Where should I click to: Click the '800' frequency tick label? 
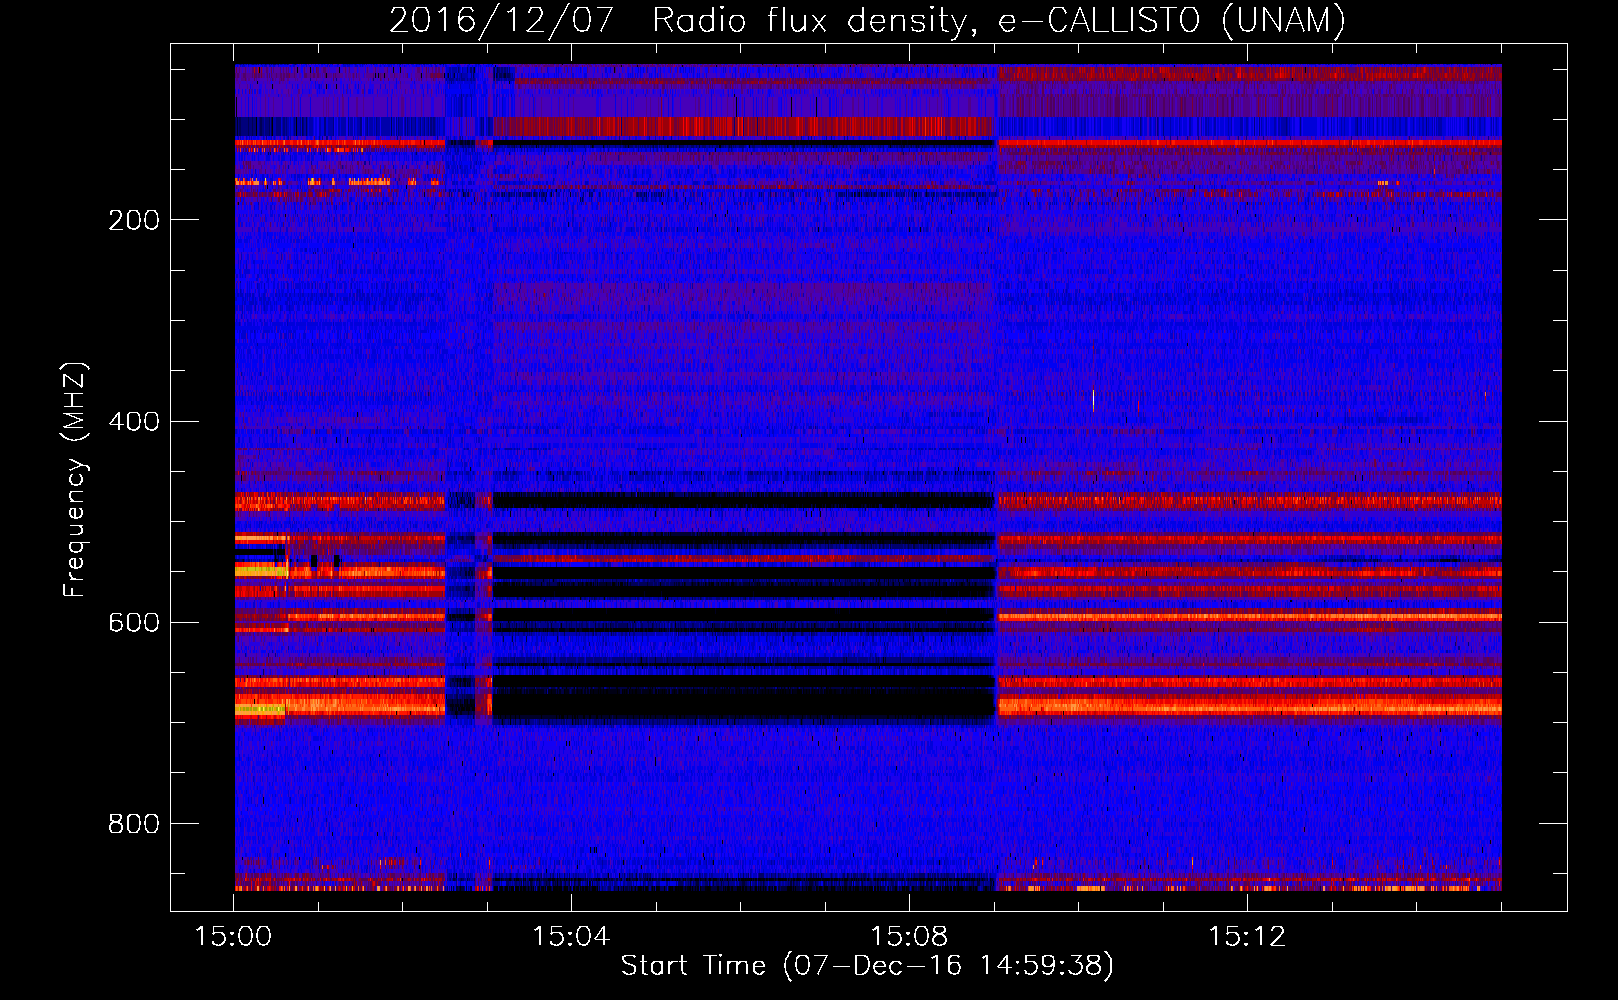134,824
